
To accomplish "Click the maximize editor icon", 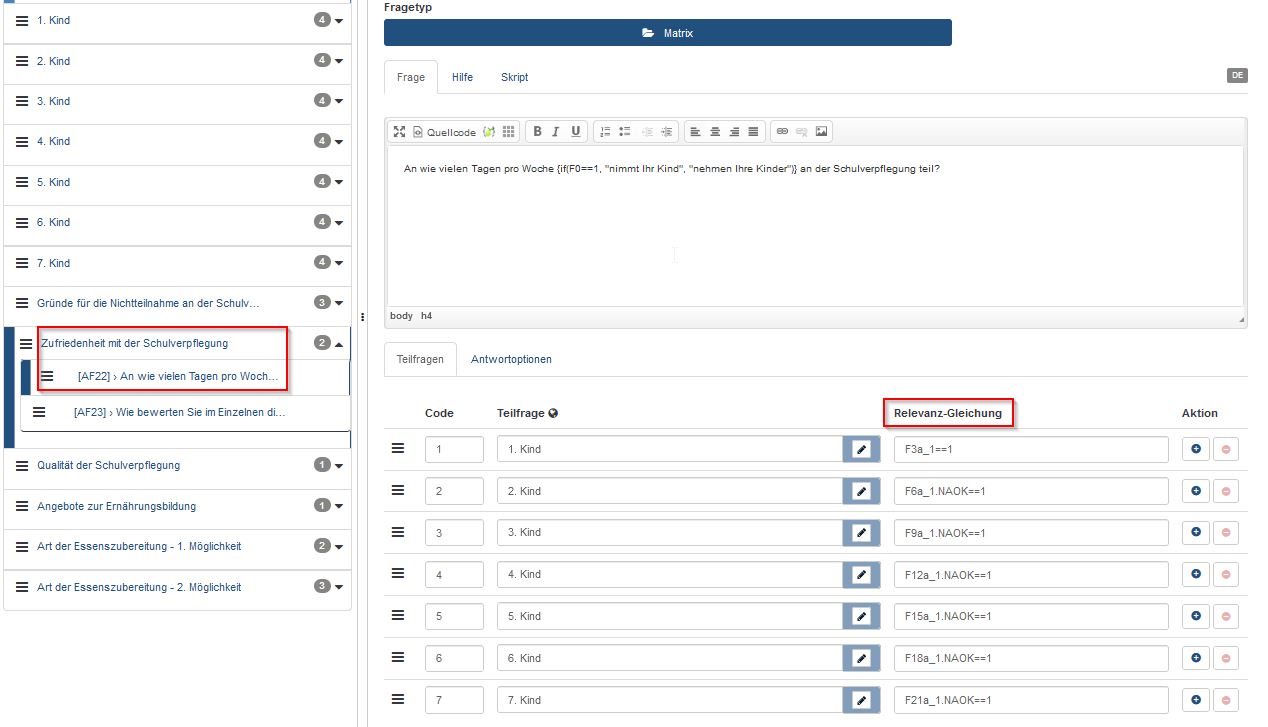I will pos(399,131).
